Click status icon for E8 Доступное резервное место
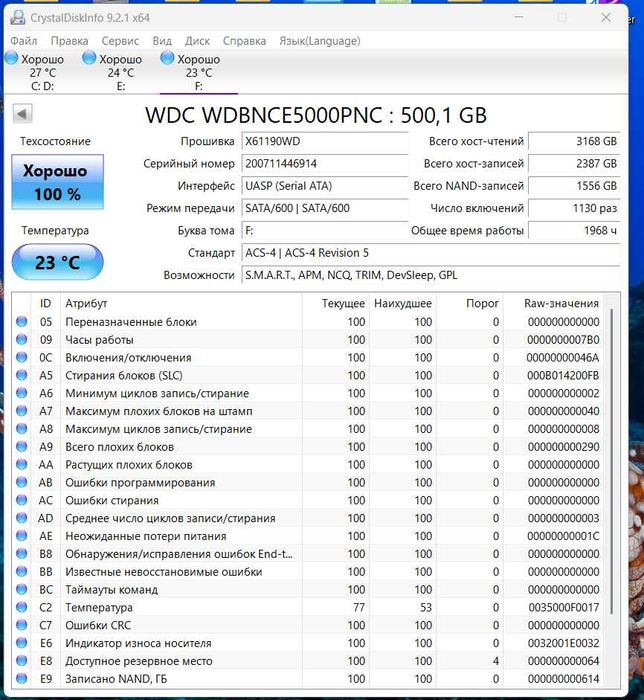 [x=21, y=661]
